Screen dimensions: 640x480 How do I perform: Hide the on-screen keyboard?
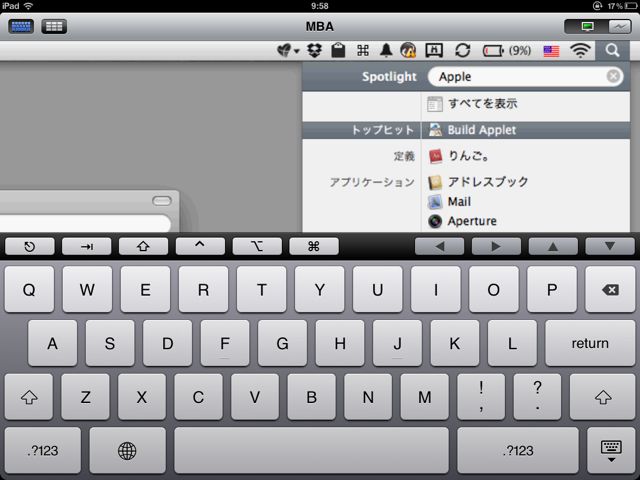pyautogui.click(x=611, y=451)
